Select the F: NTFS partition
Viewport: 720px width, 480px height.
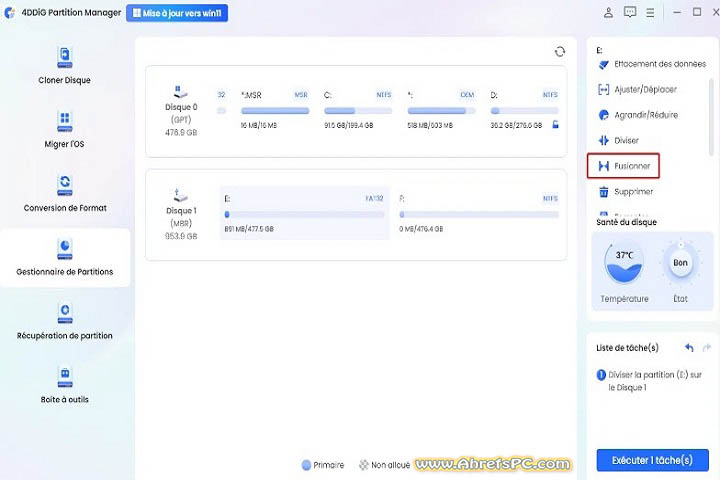tap(479, 213)
